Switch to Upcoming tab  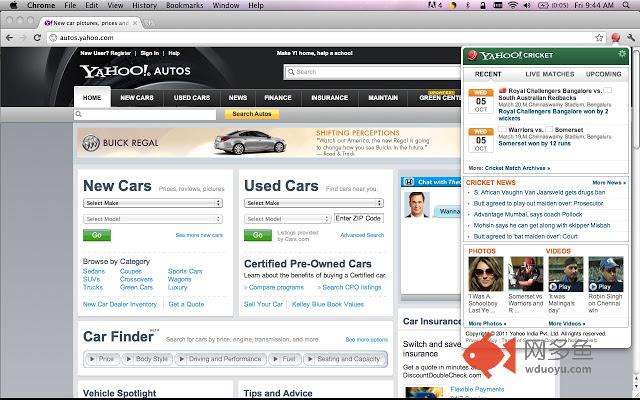603,74
